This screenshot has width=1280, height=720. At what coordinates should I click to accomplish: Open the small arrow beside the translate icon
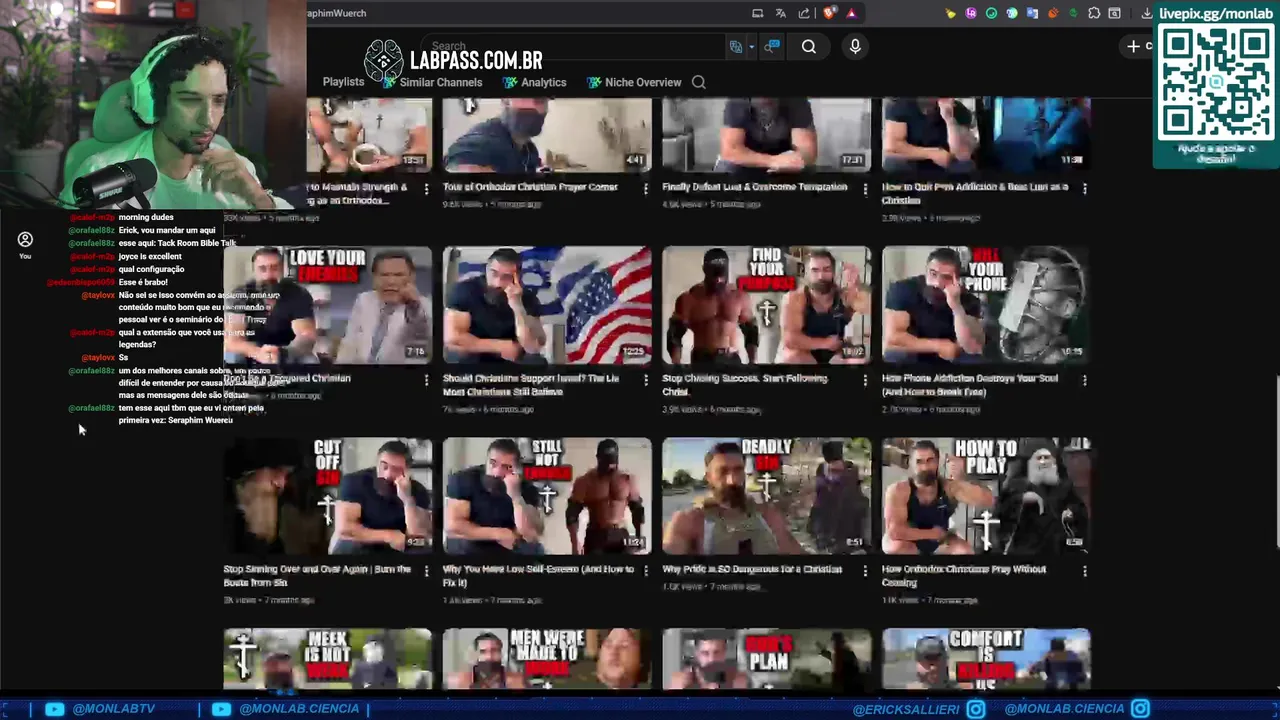point(751,47)
